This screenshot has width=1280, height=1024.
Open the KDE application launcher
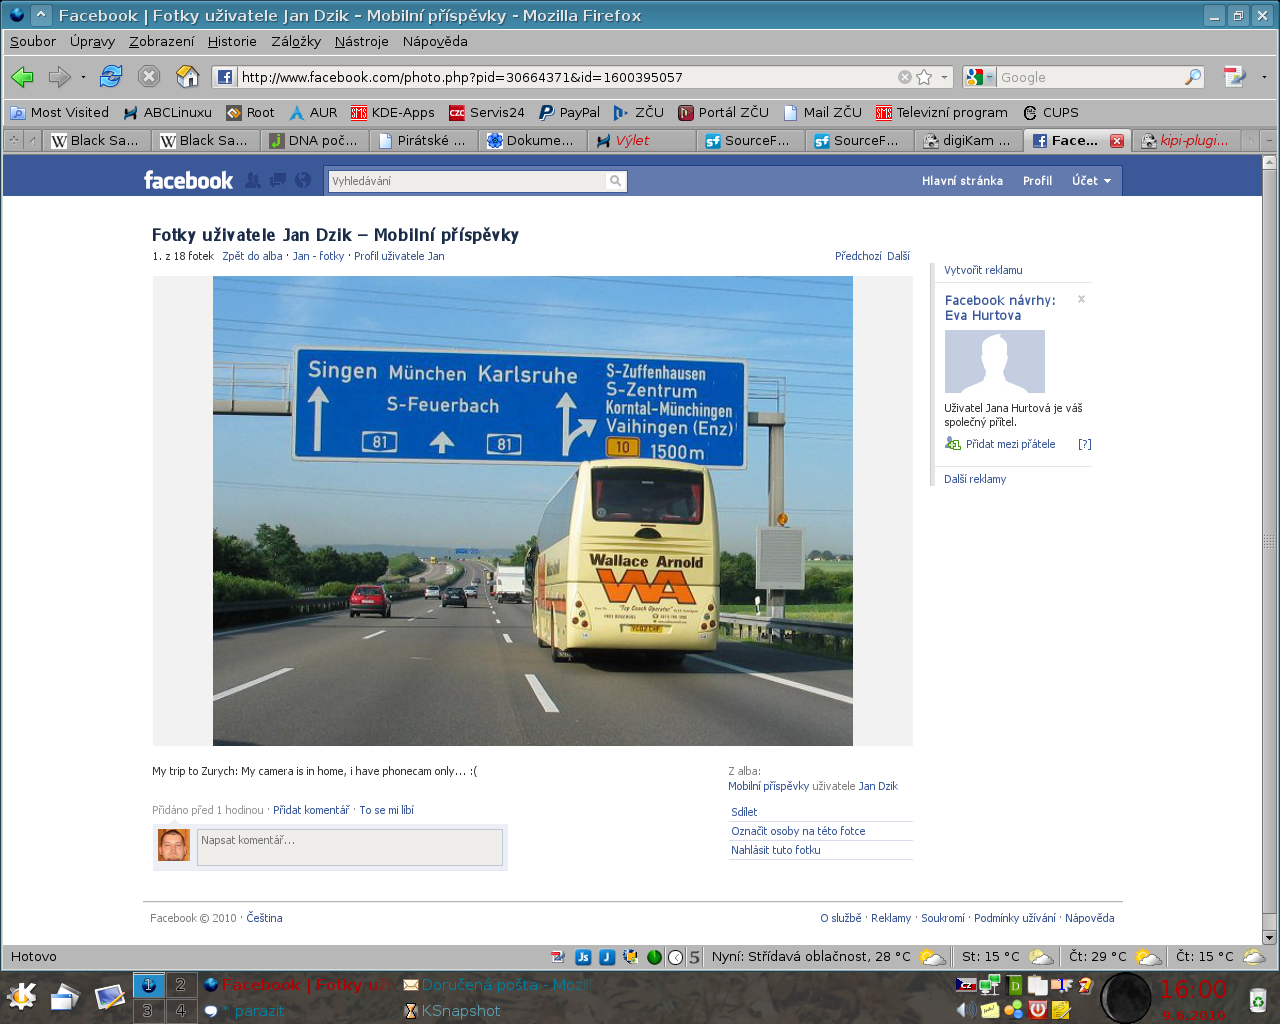coord(22,996)
